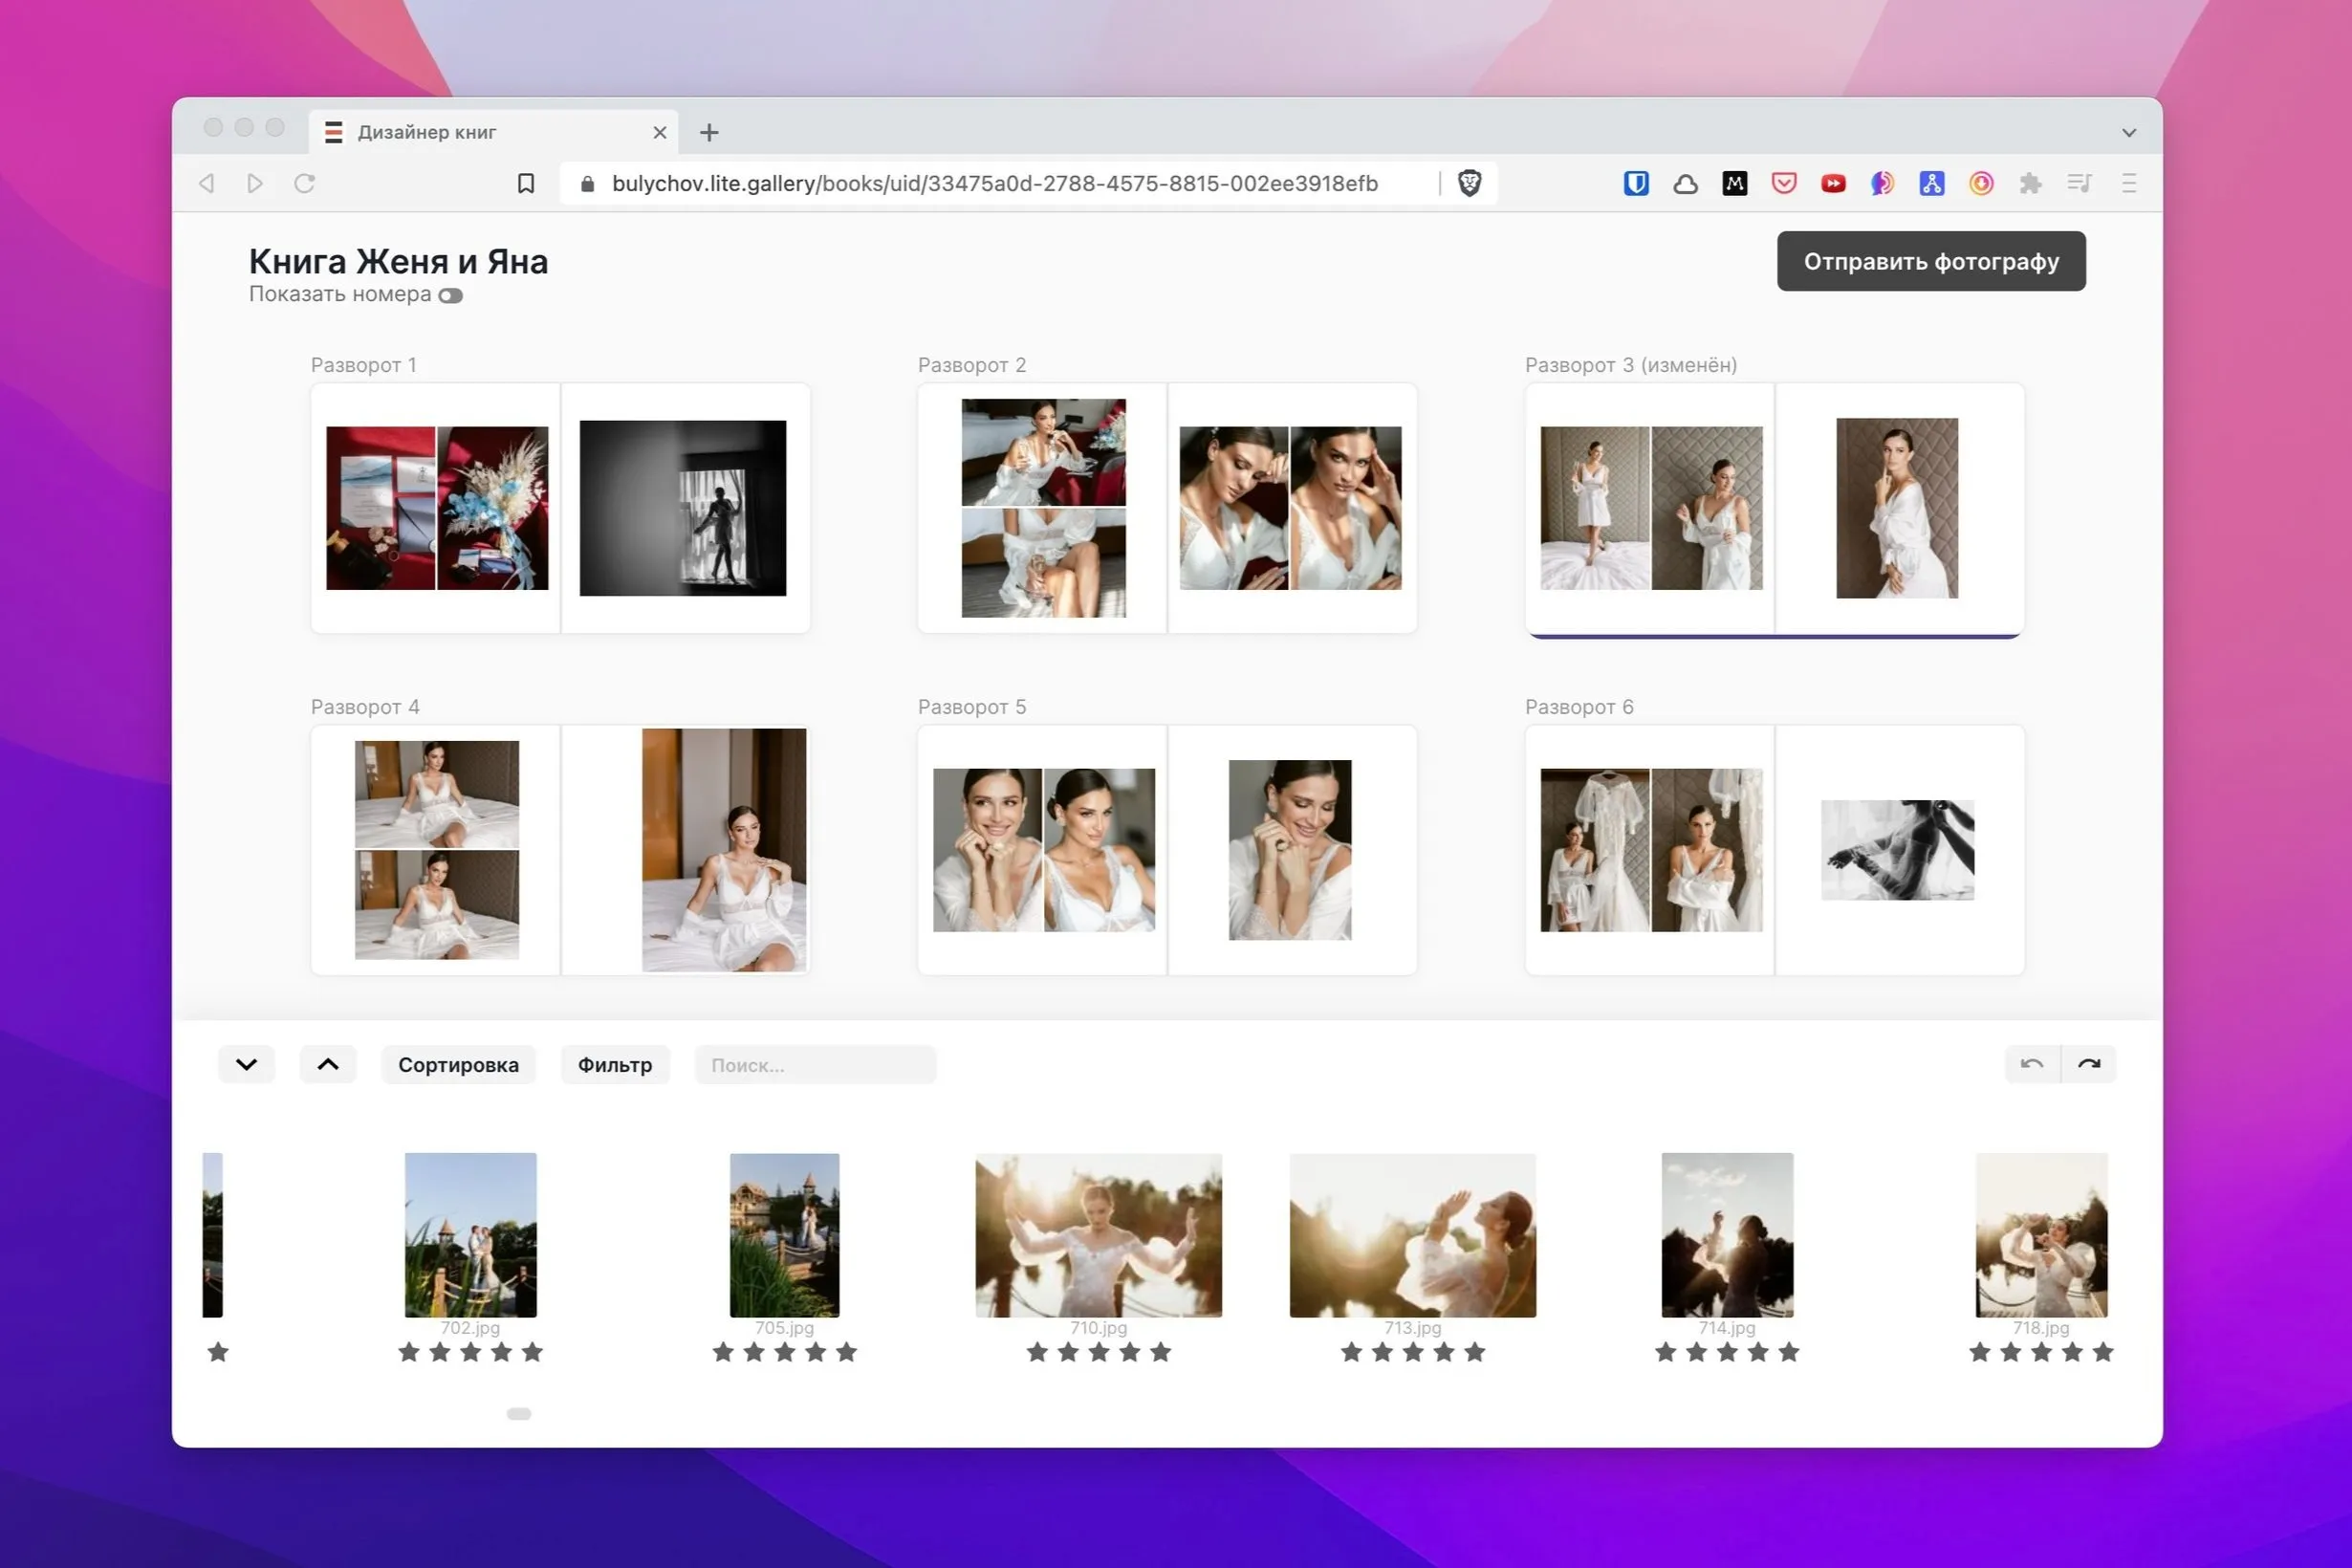
Task: Open the puzzle-piece extensions menu
Action: [2030, 183]
